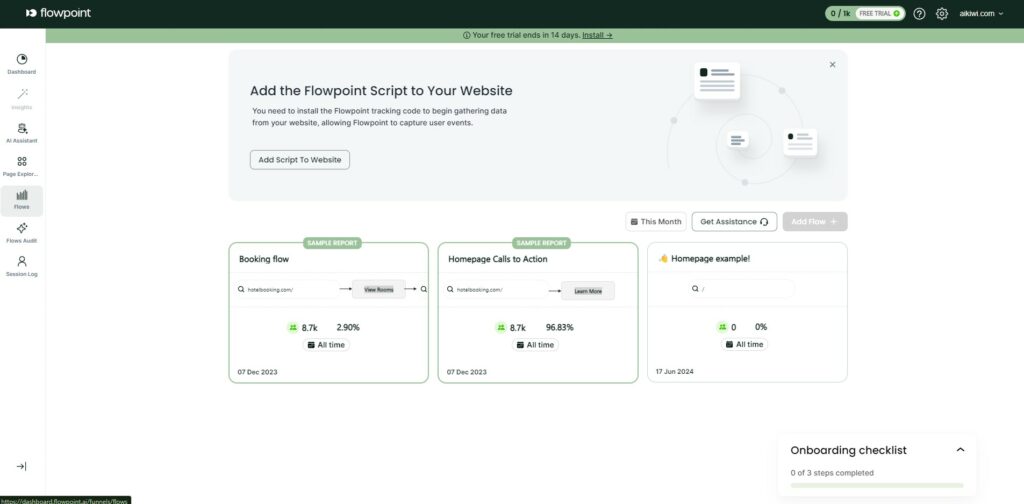Click 0 of 3 steps completed text

pos(832,473)
